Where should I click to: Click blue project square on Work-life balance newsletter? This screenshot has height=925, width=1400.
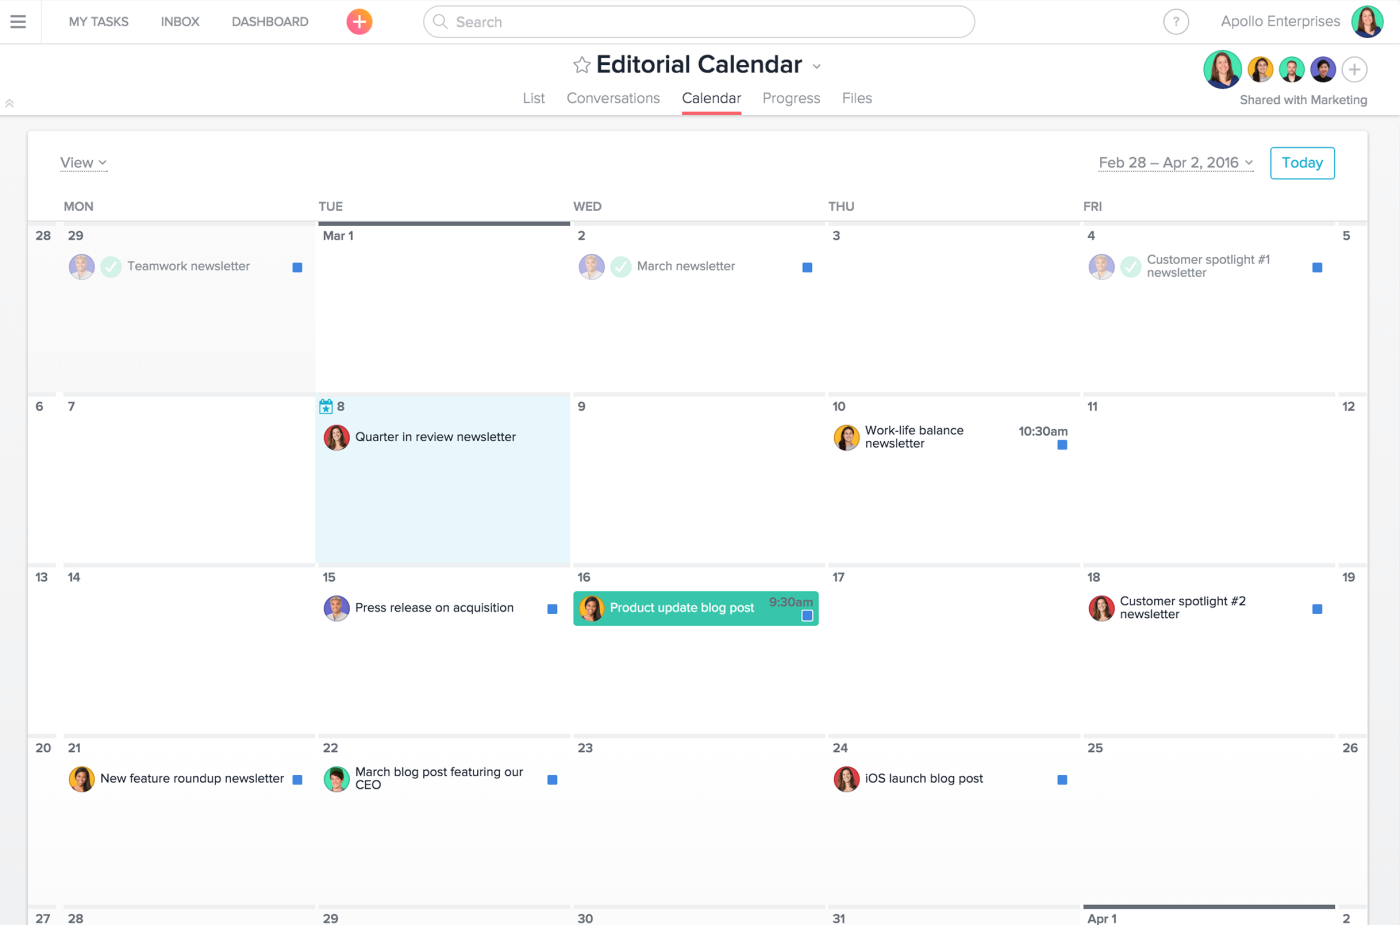tap(1062, 445)
